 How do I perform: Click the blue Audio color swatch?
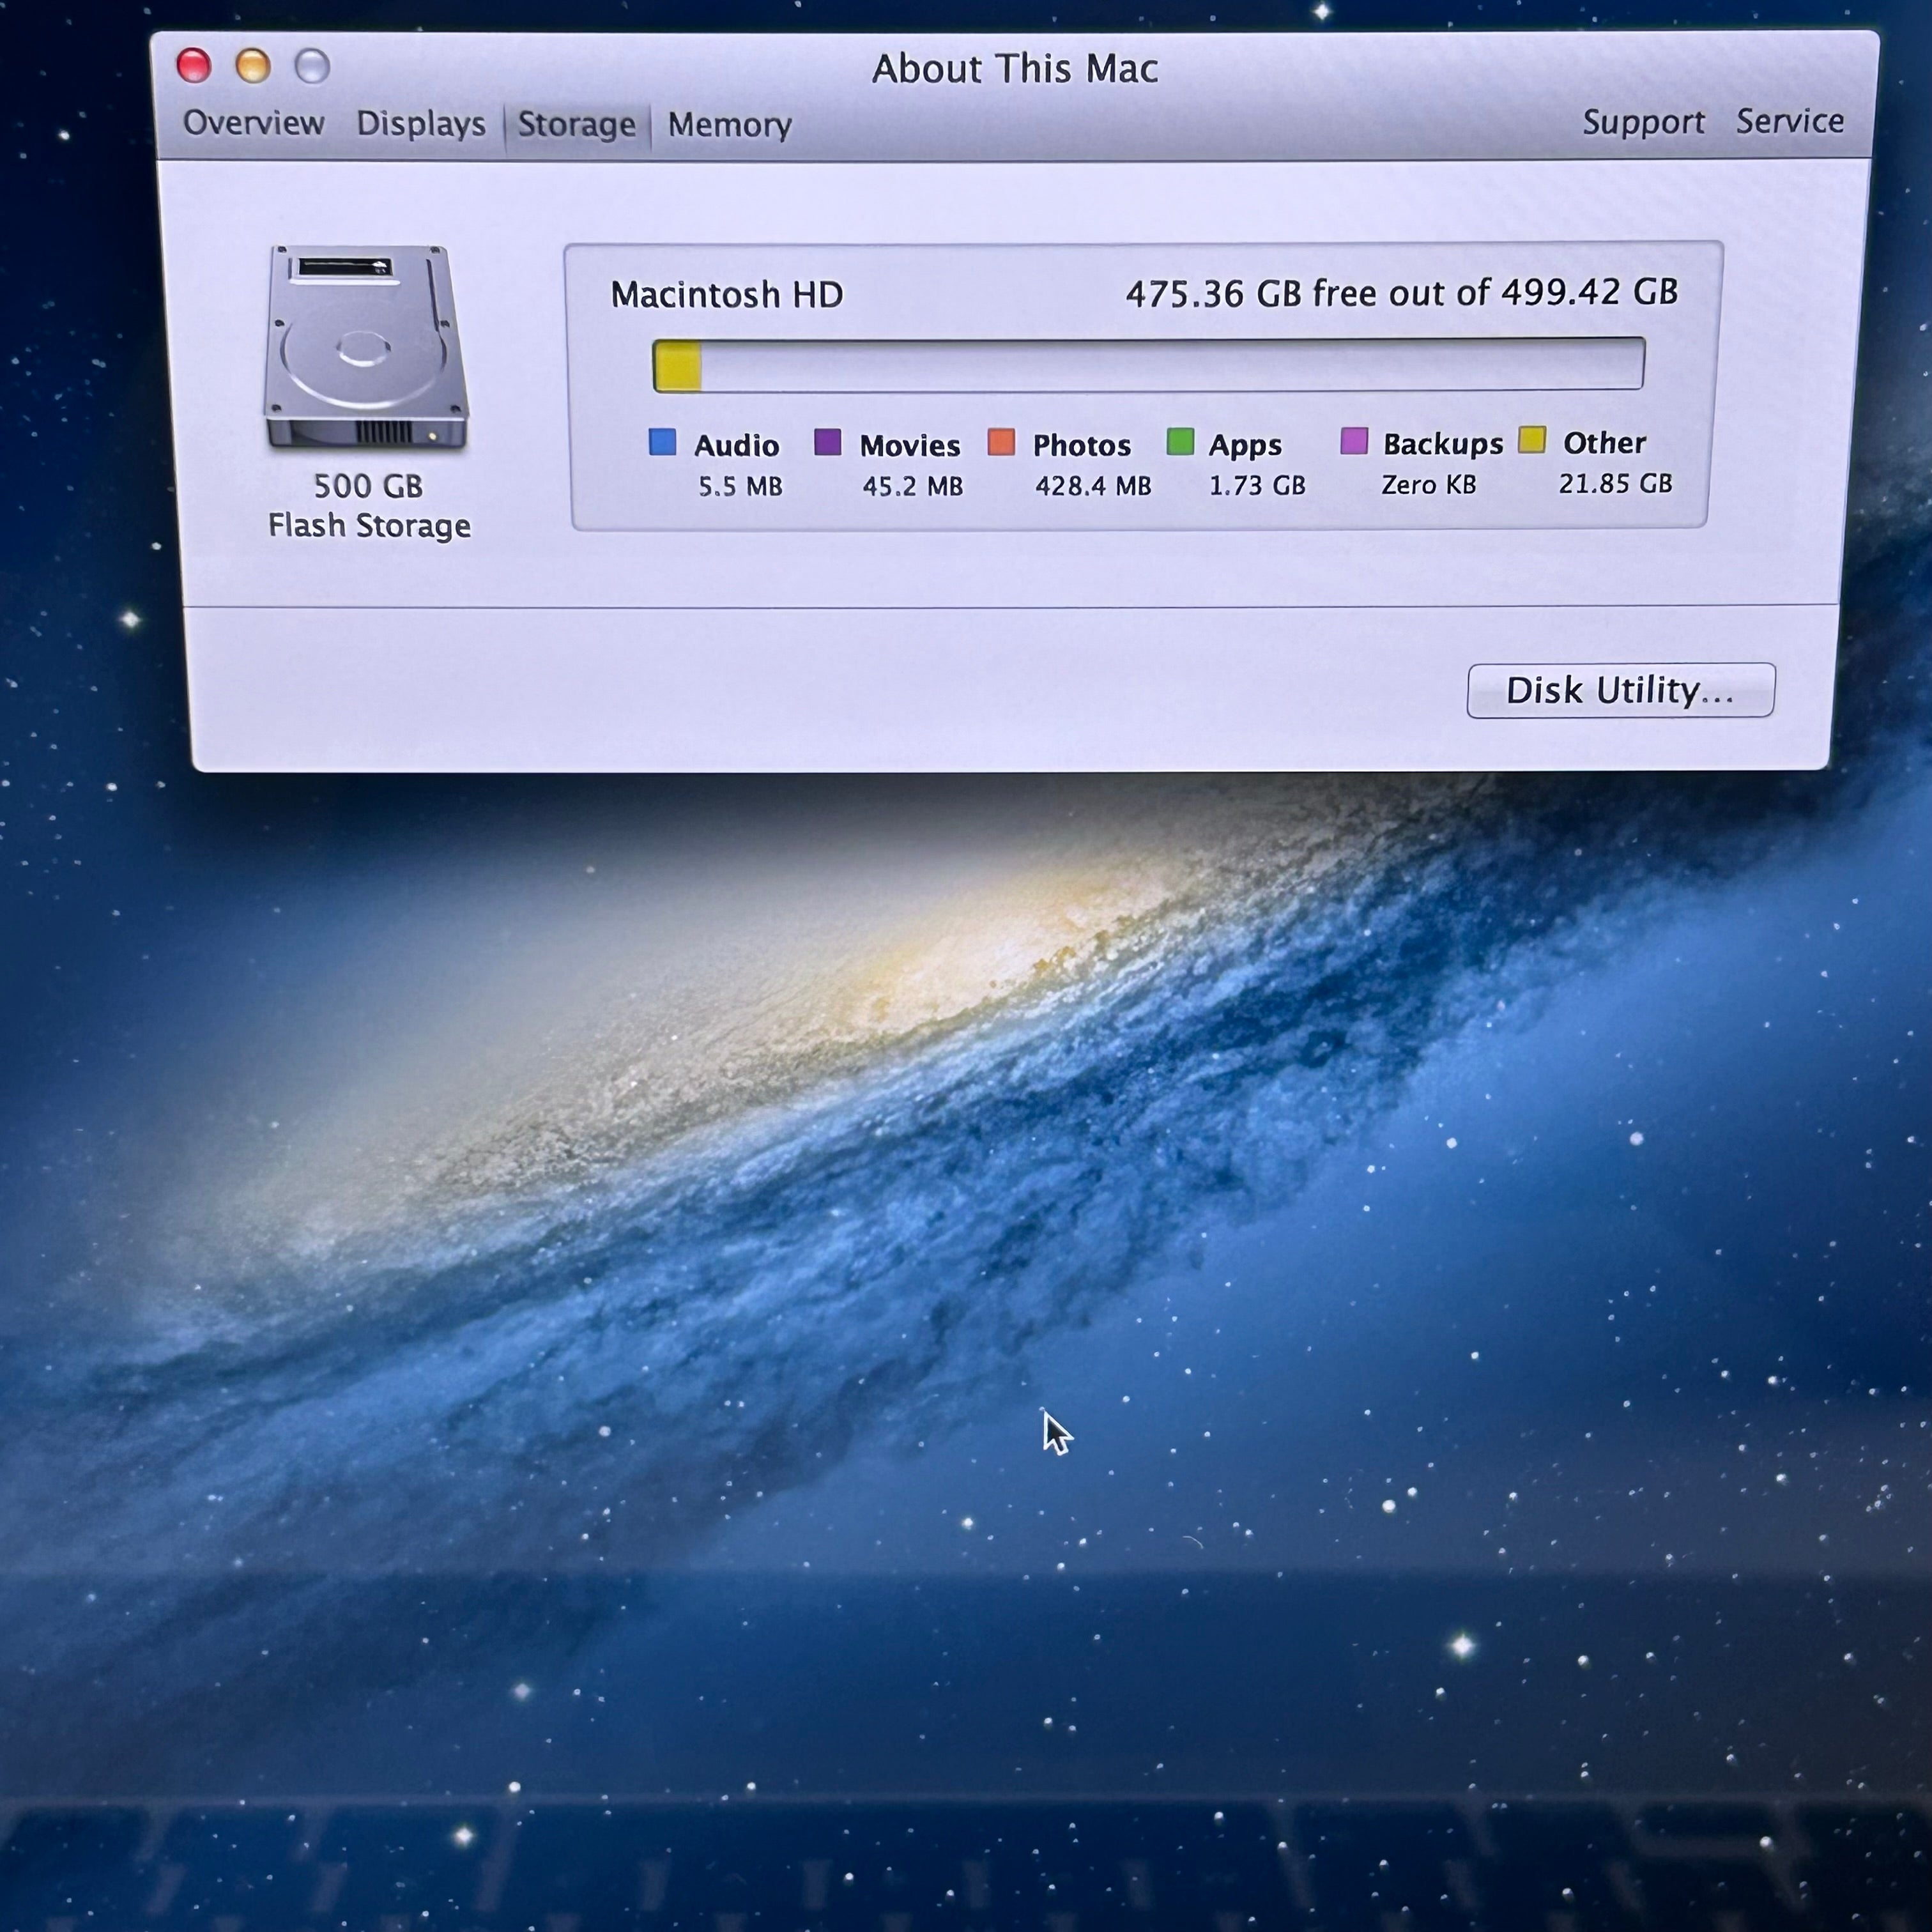point(662,442)
